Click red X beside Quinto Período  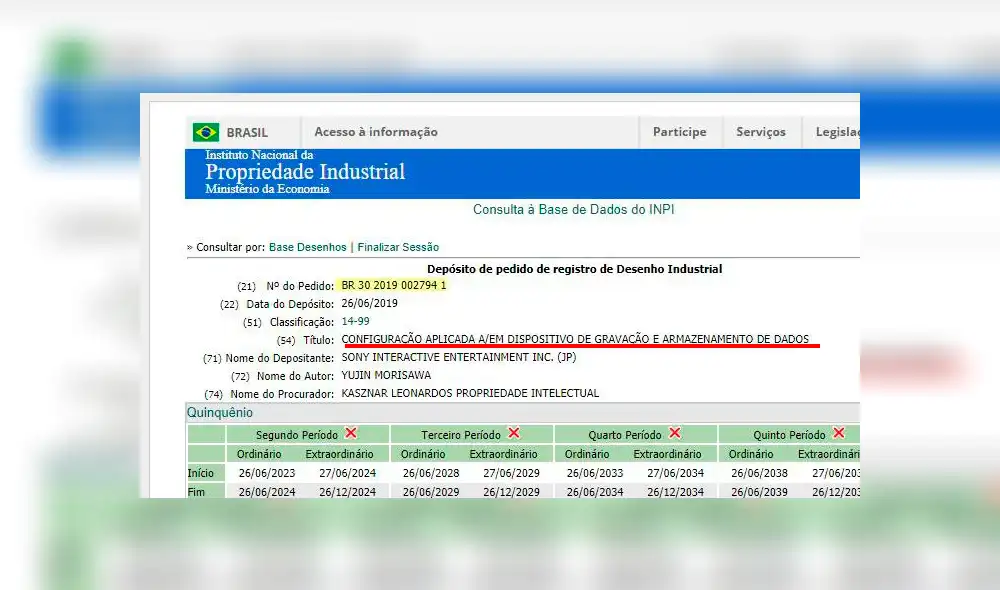839,433
